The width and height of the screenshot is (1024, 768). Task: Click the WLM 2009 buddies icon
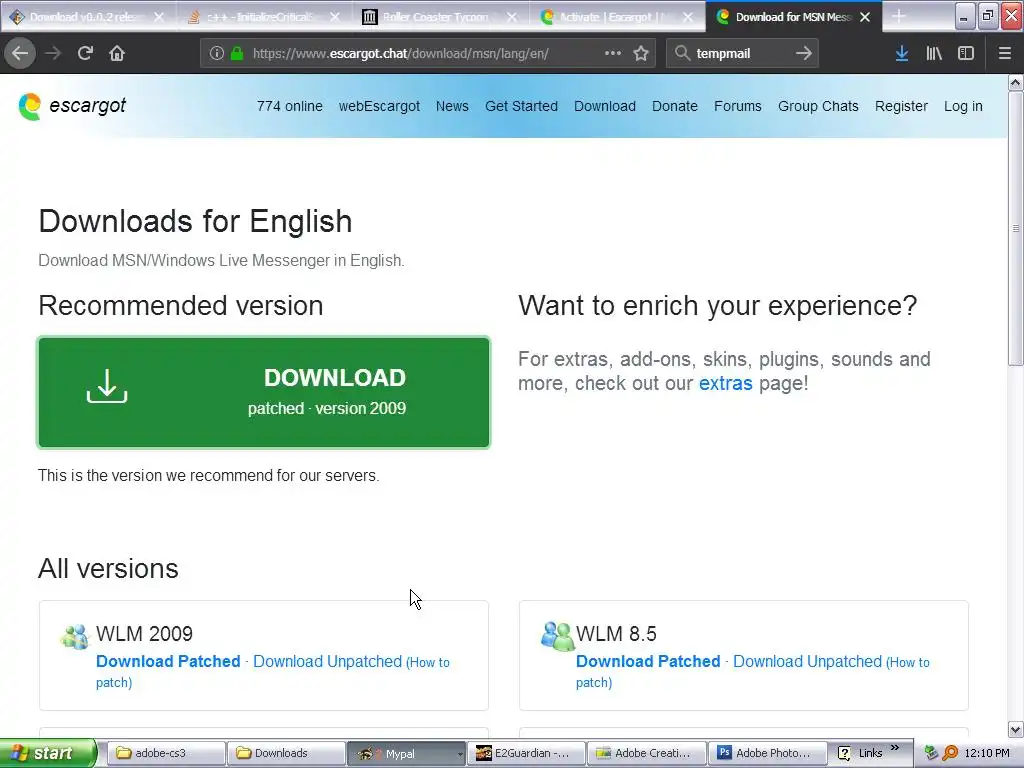tap(74, 636)
